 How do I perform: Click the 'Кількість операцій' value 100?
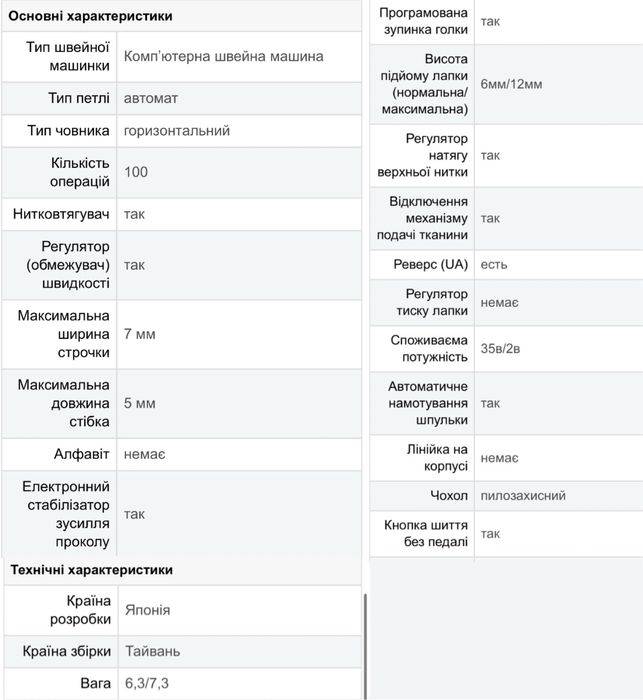click(x=136, y=172)
